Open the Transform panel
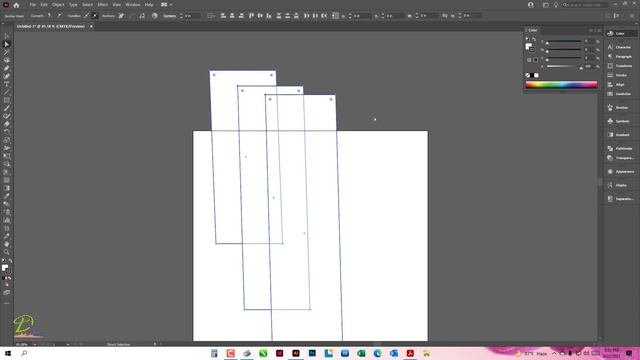Screen dimensions: 640x360 (x=620, y=66)
